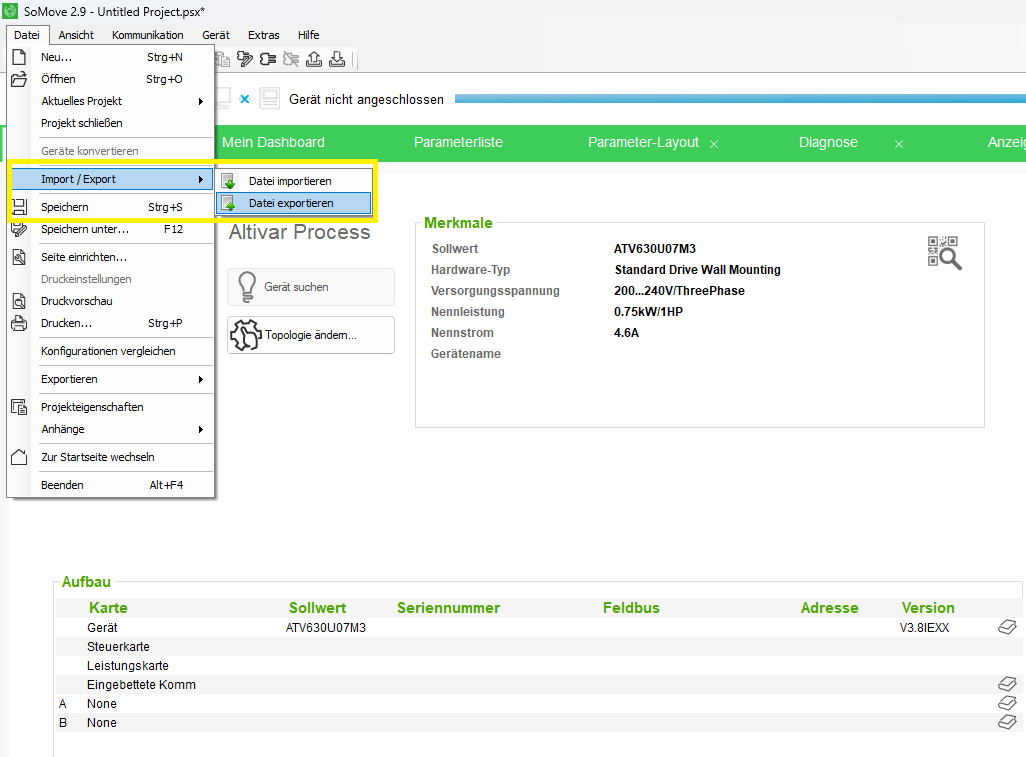The image size is (1026, 757).
Task: Click the open folder icon beside Öffnen
Action: tap(19, 79)
